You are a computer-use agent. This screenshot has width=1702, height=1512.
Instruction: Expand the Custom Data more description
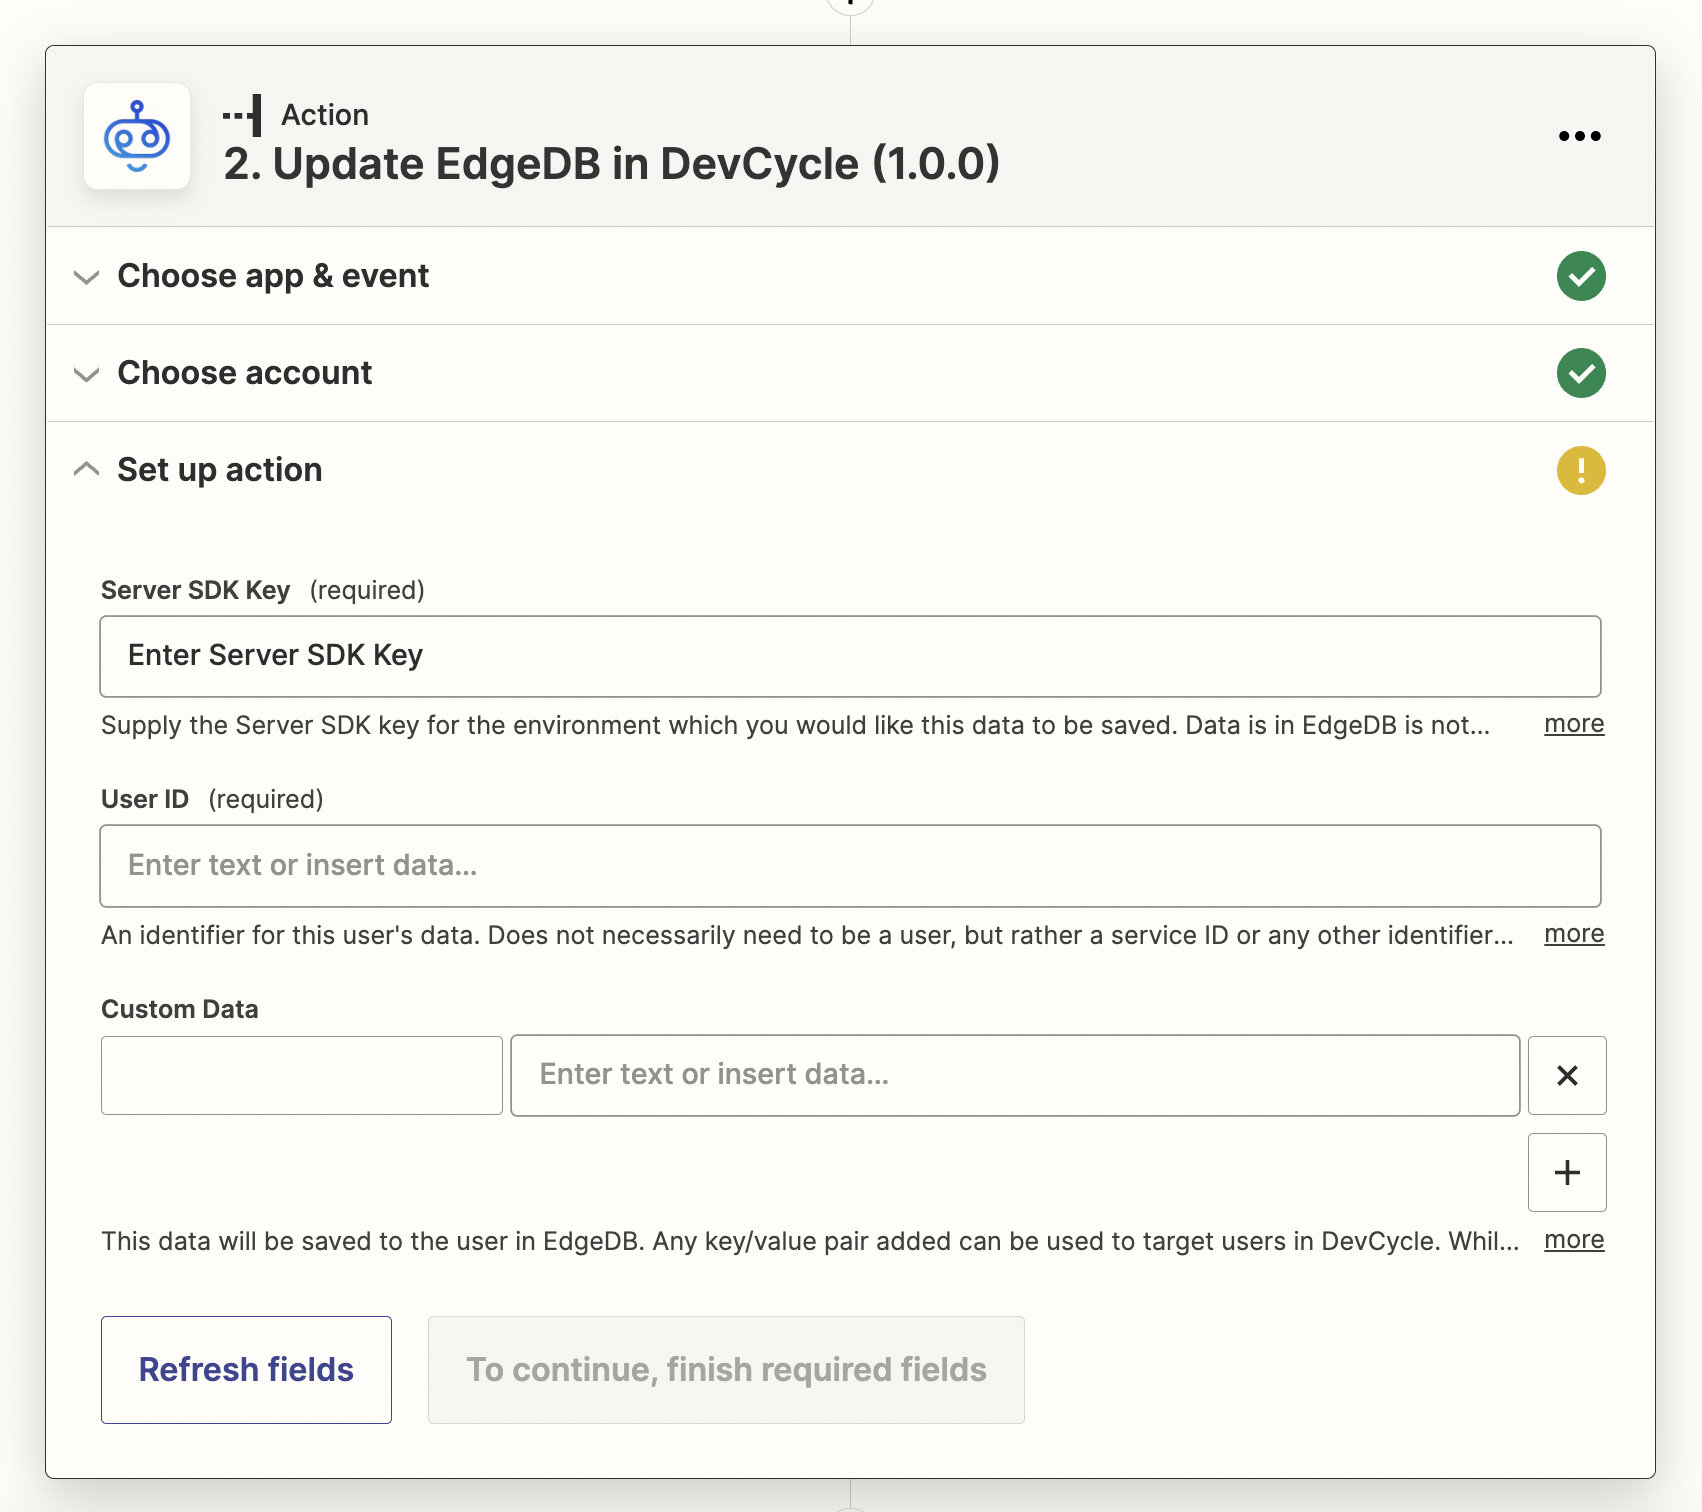[x=1573, y=1240]
